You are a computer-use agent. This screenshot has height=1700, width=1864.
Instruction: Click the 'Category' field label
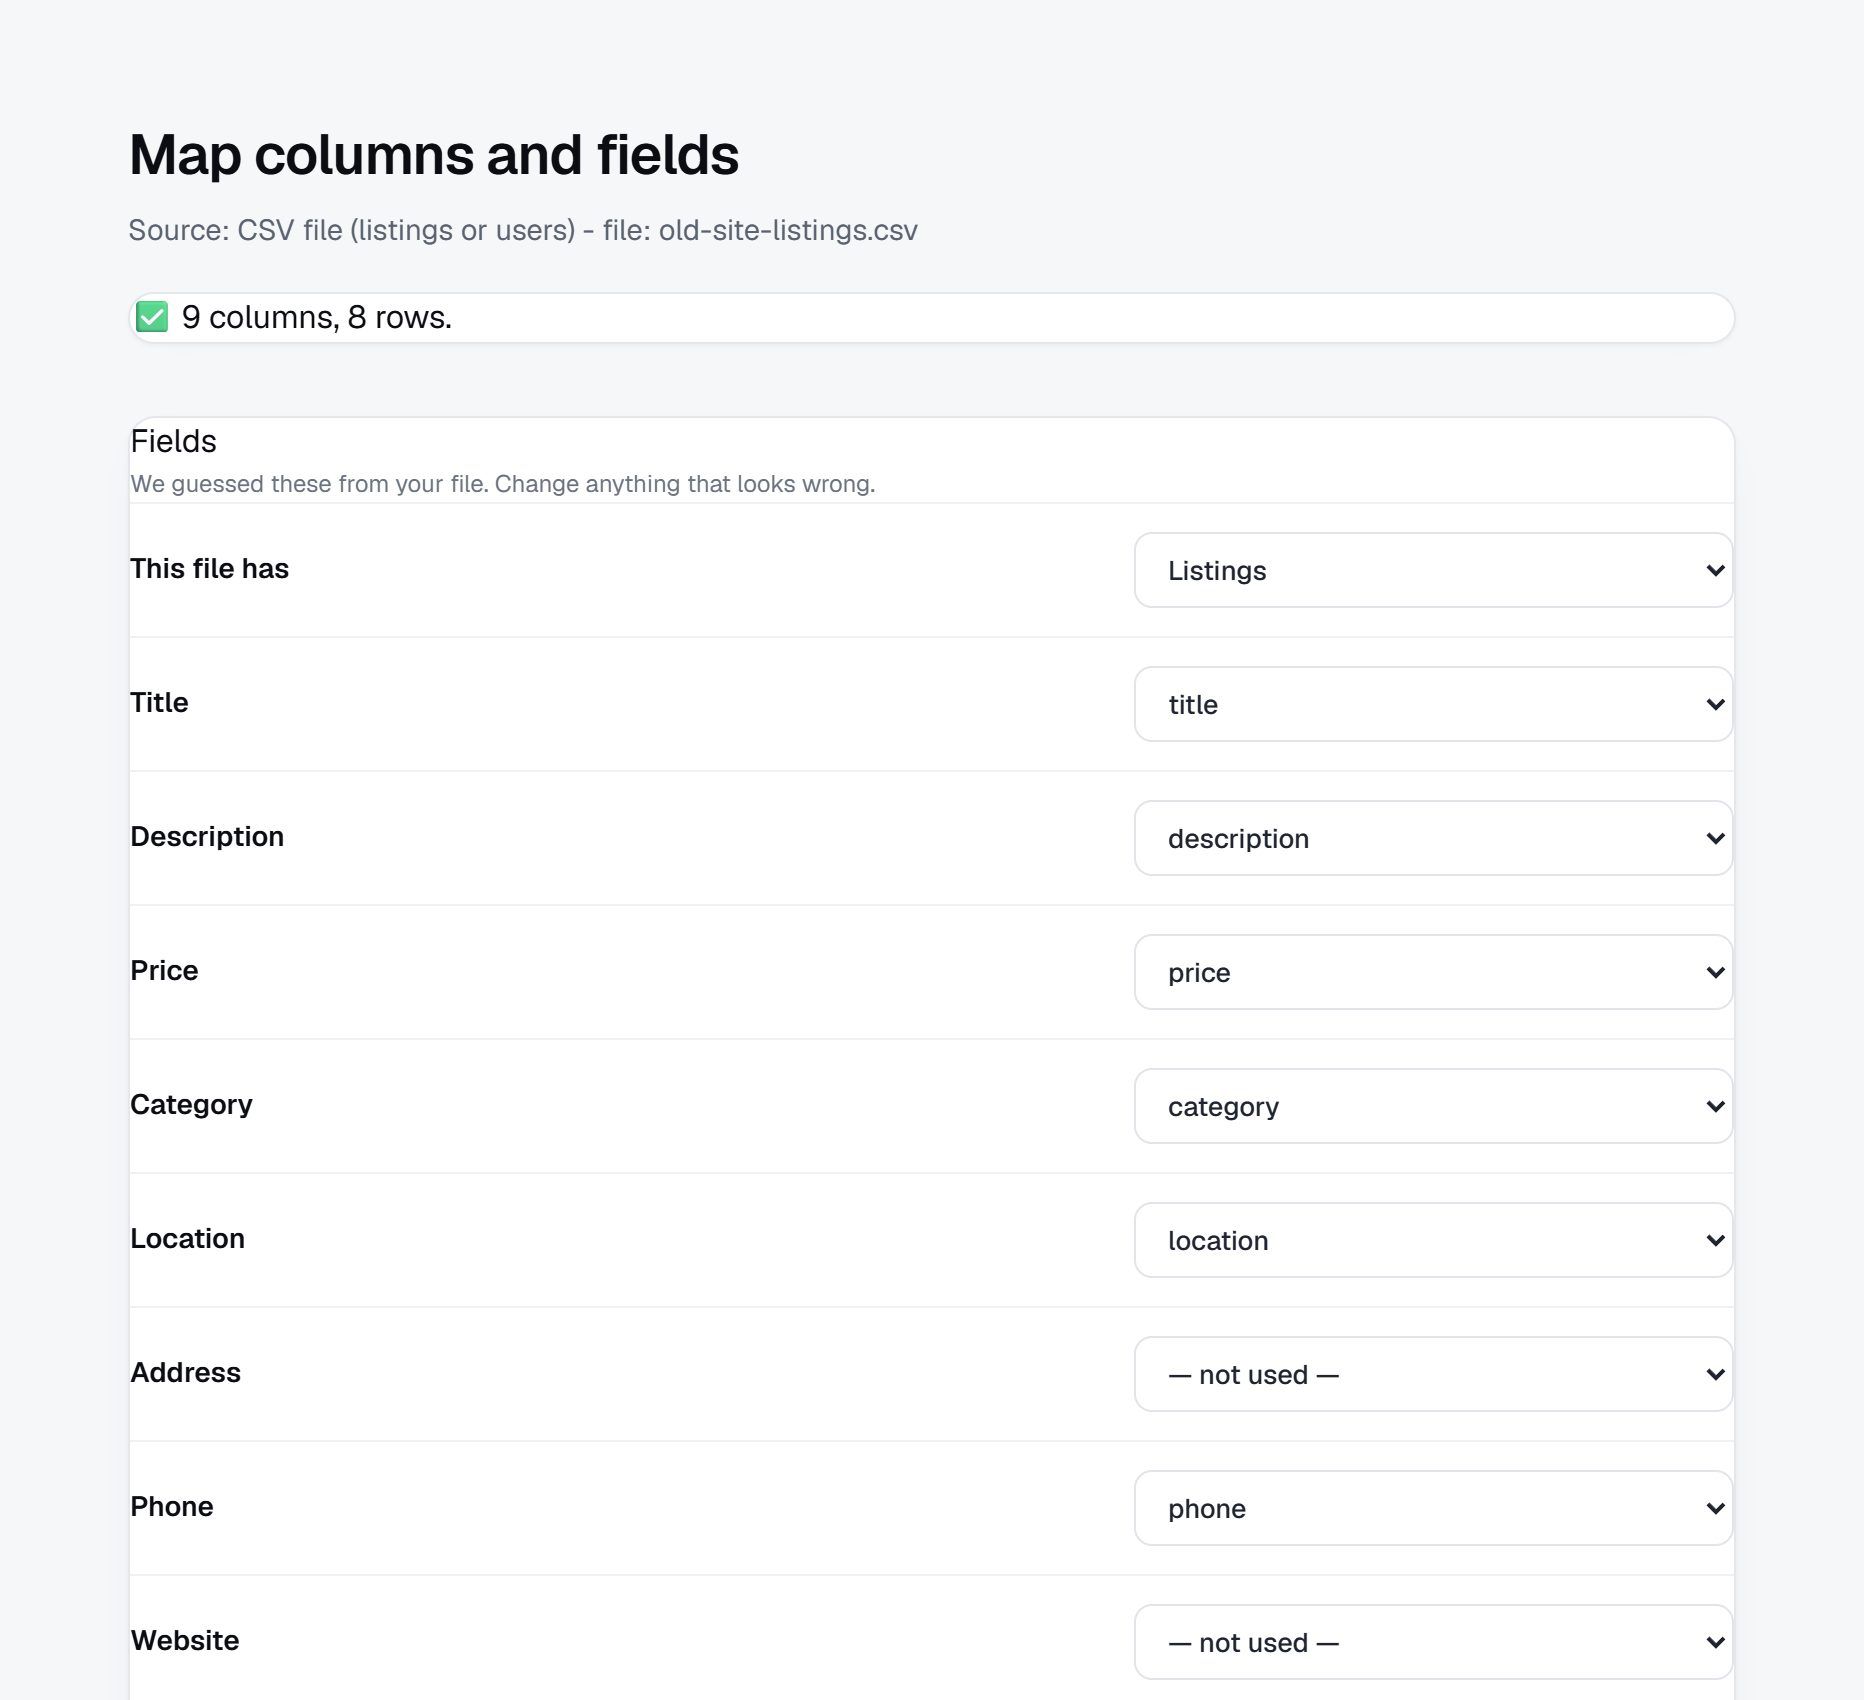point(191,1104)
